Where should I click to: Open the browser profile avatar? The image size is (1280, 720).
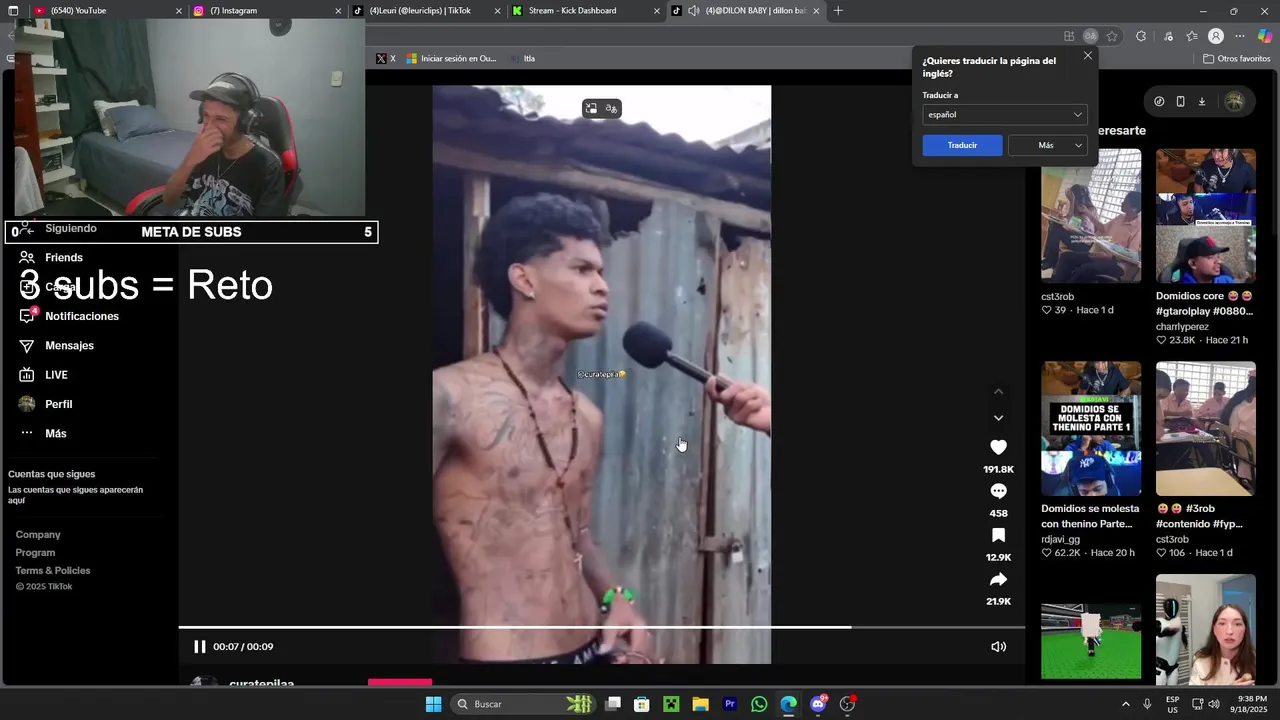1216,36
